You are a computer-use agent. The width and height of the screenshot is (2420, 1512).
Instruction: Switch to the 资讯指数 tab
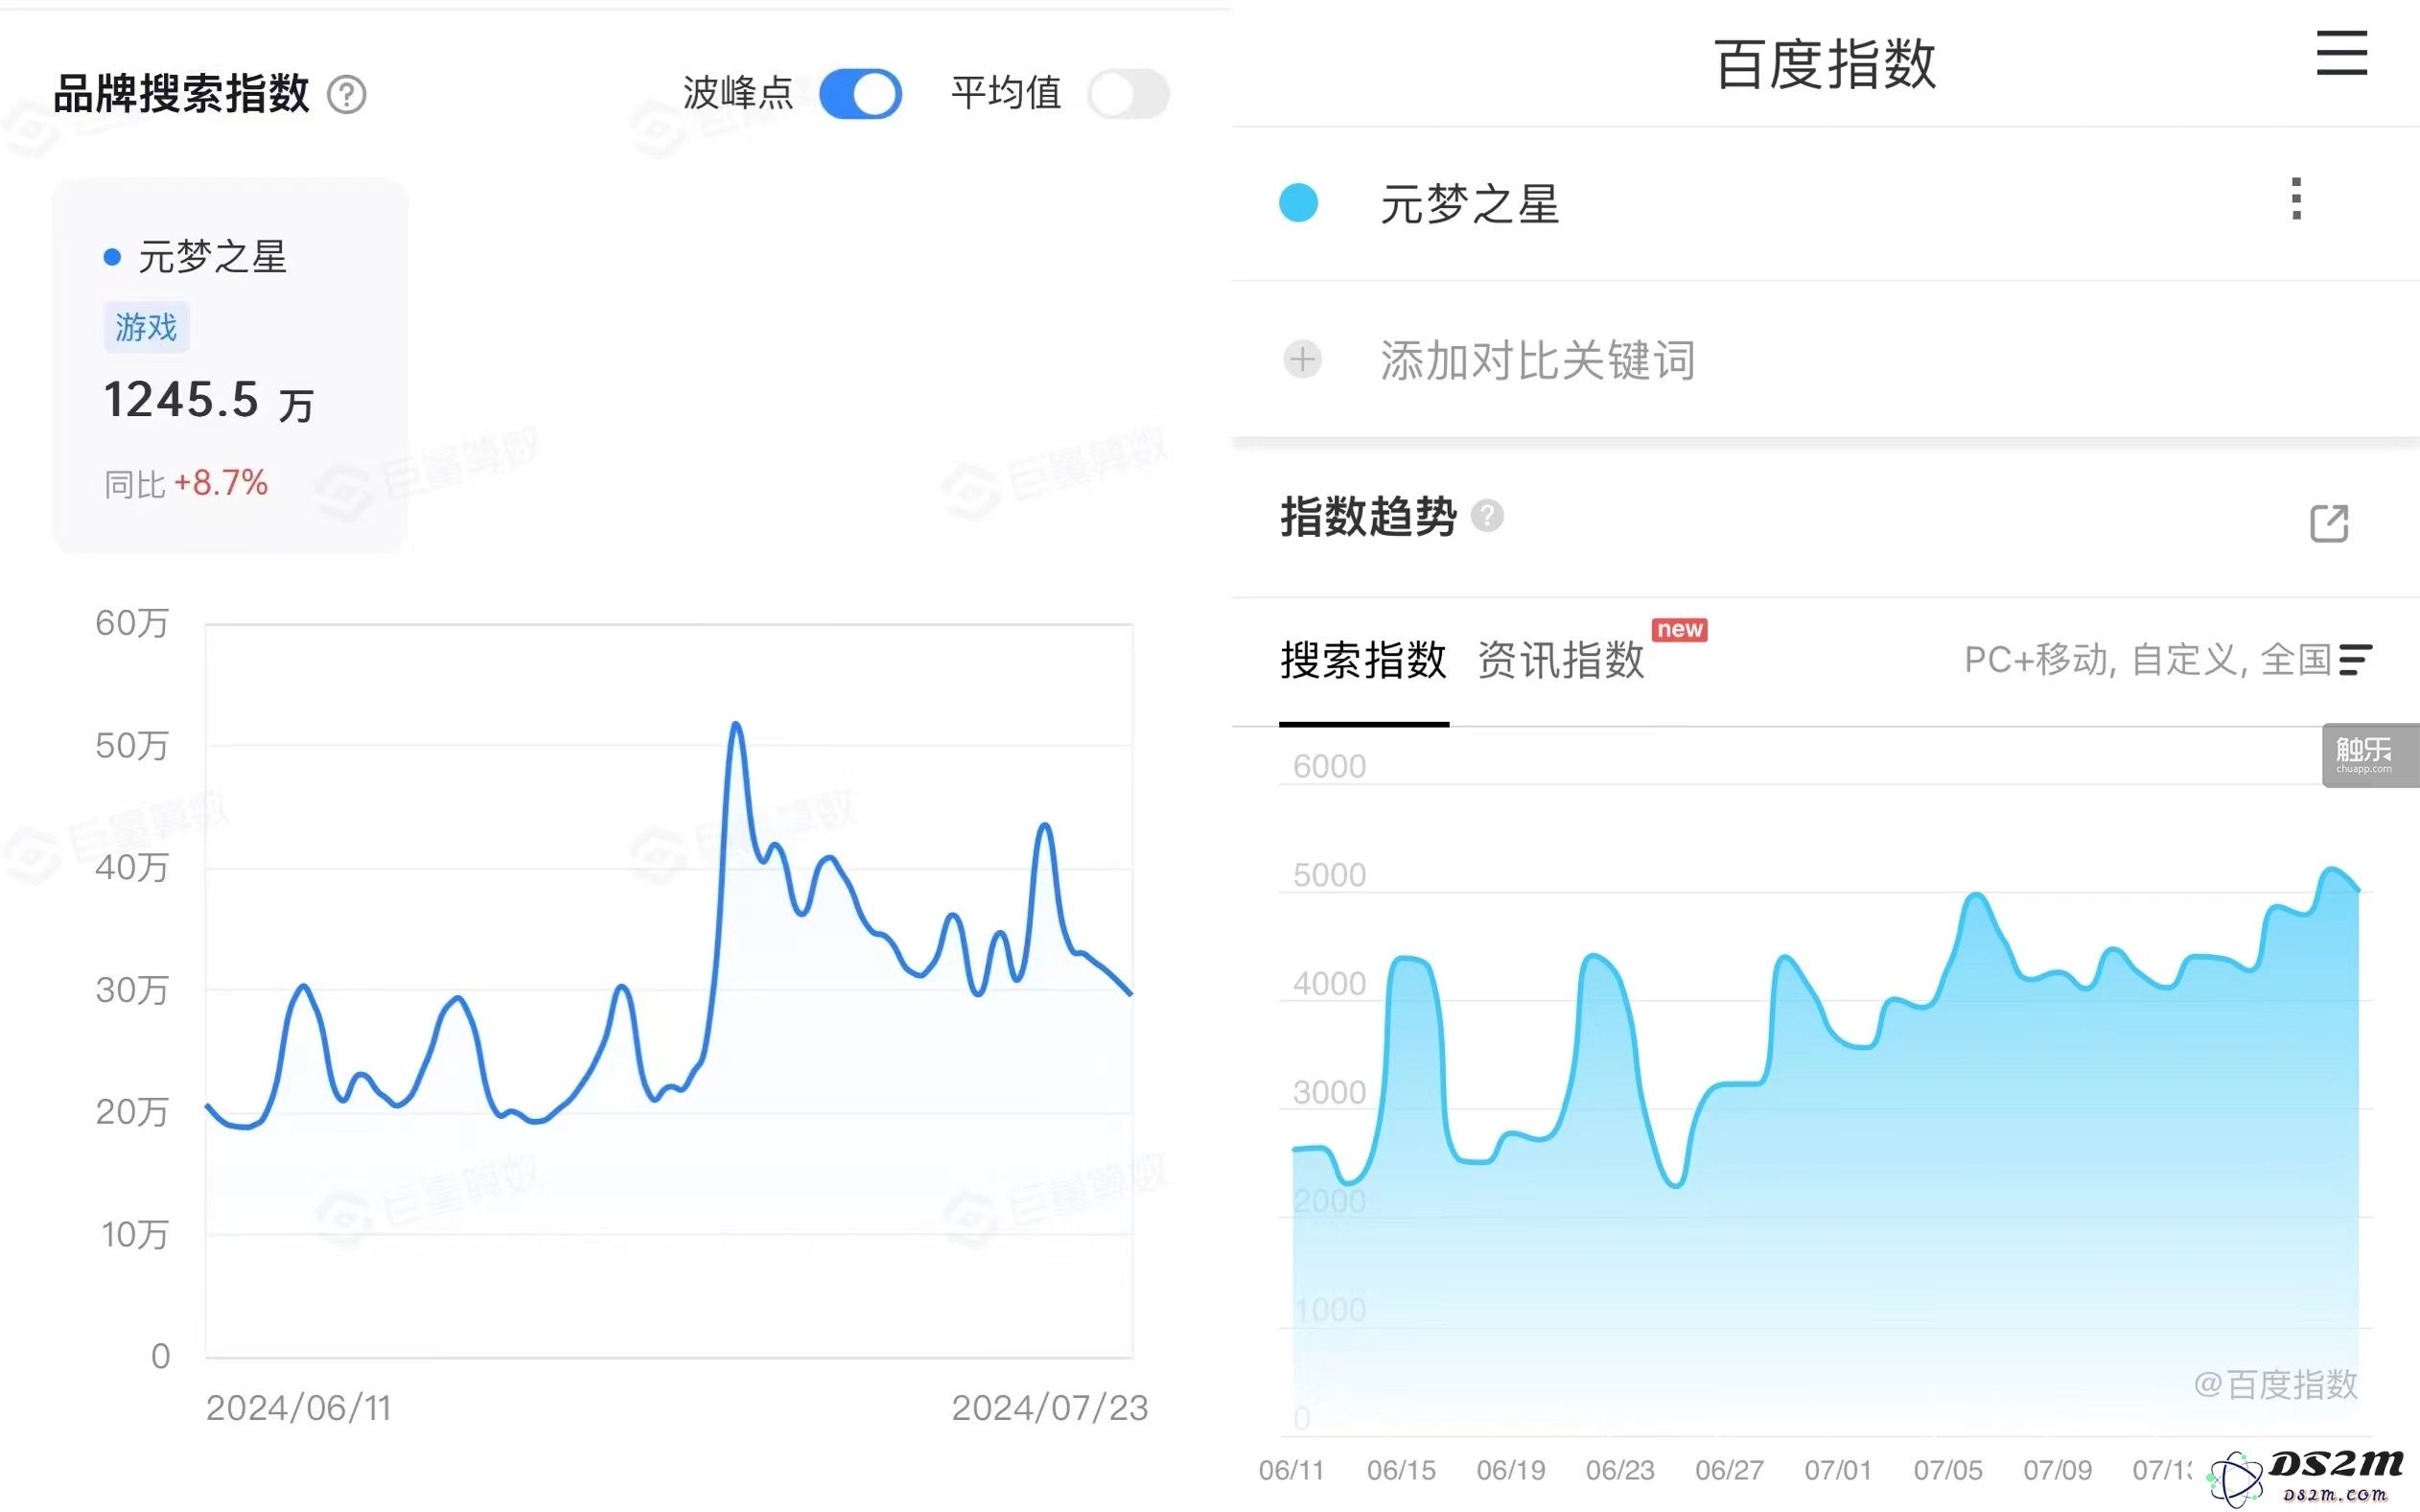pos(1561,661)
